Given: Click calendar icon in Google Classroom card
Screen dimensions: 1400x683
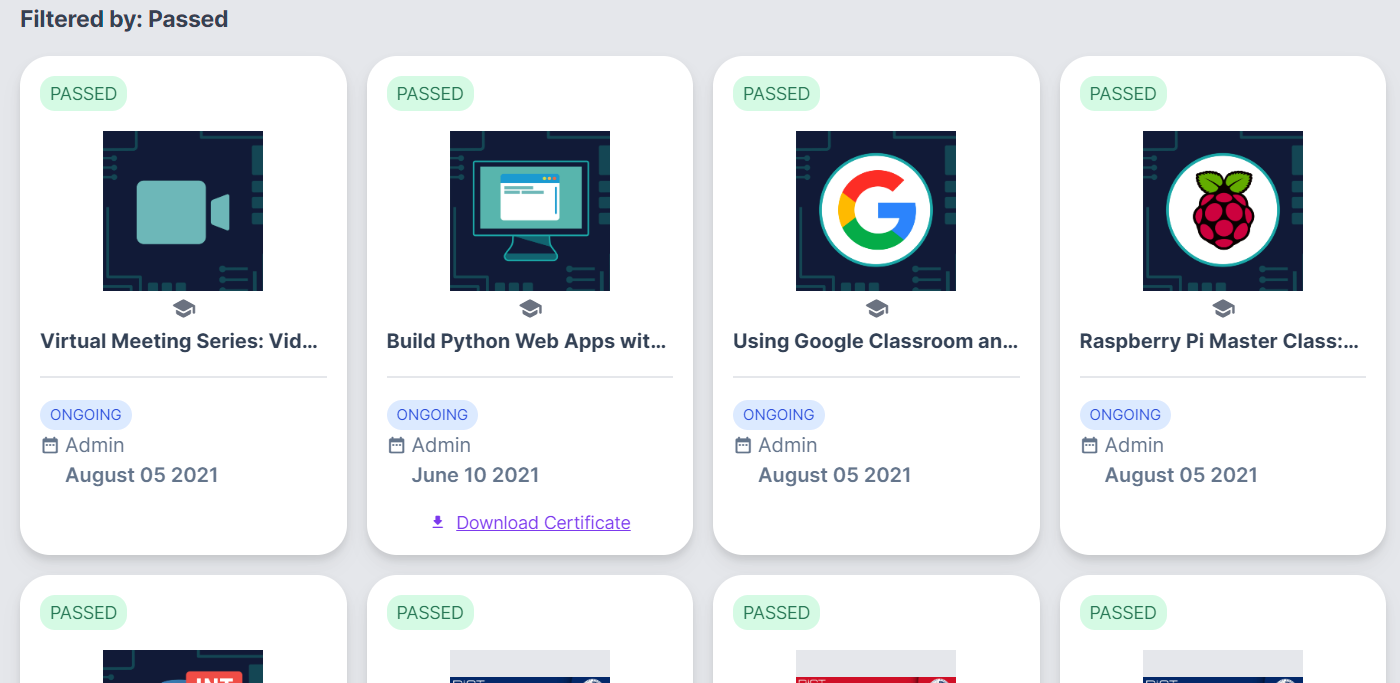Looking at the screenshot, I should [x=743, y=445].
